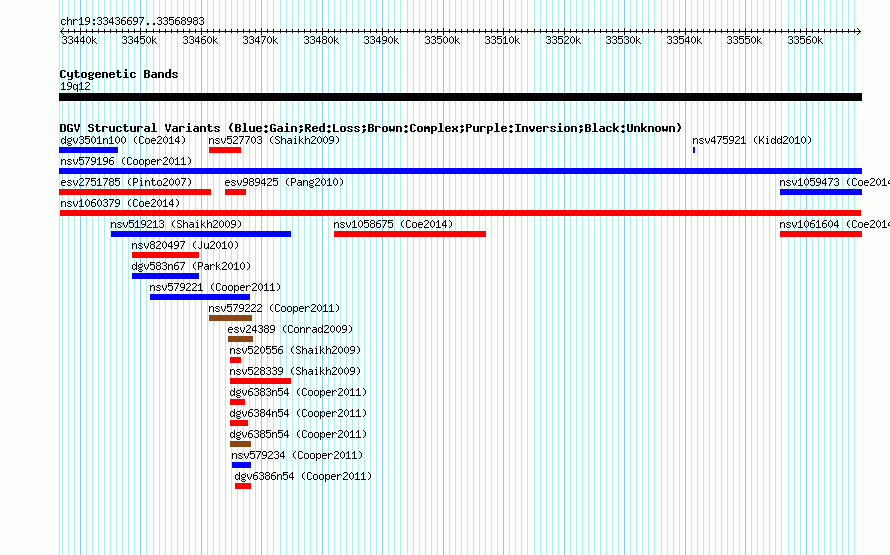Click the red esv2751785 loss bar
Screen dimensions: 890x555
tap(135, 192)
